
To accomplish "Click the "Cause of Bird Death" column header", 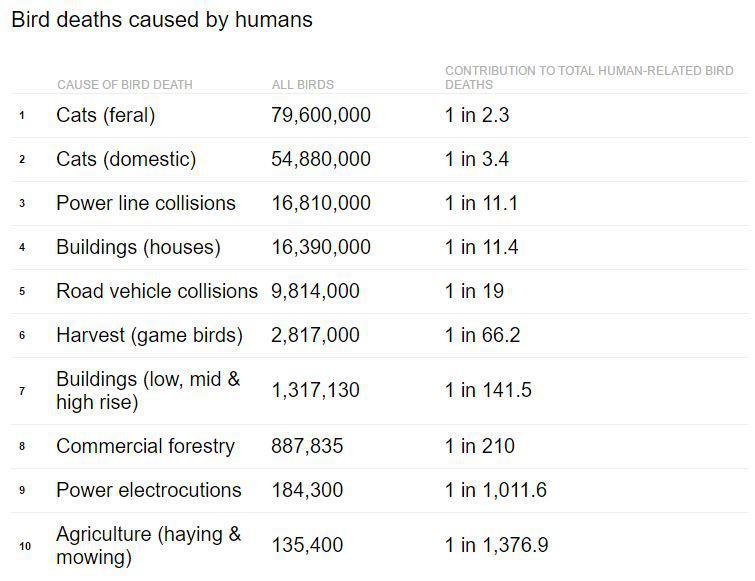I will 125,85.
